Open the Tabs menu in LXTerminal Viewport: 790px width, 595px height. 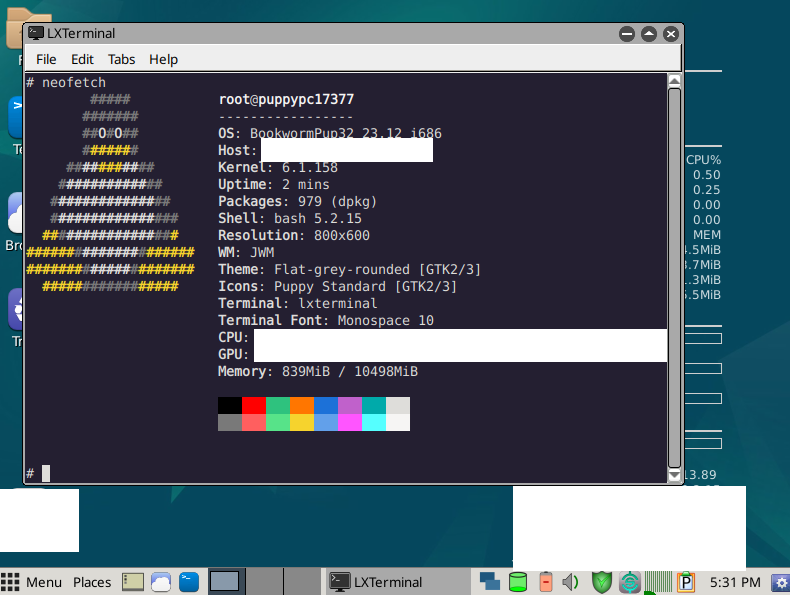click(121, 59)
